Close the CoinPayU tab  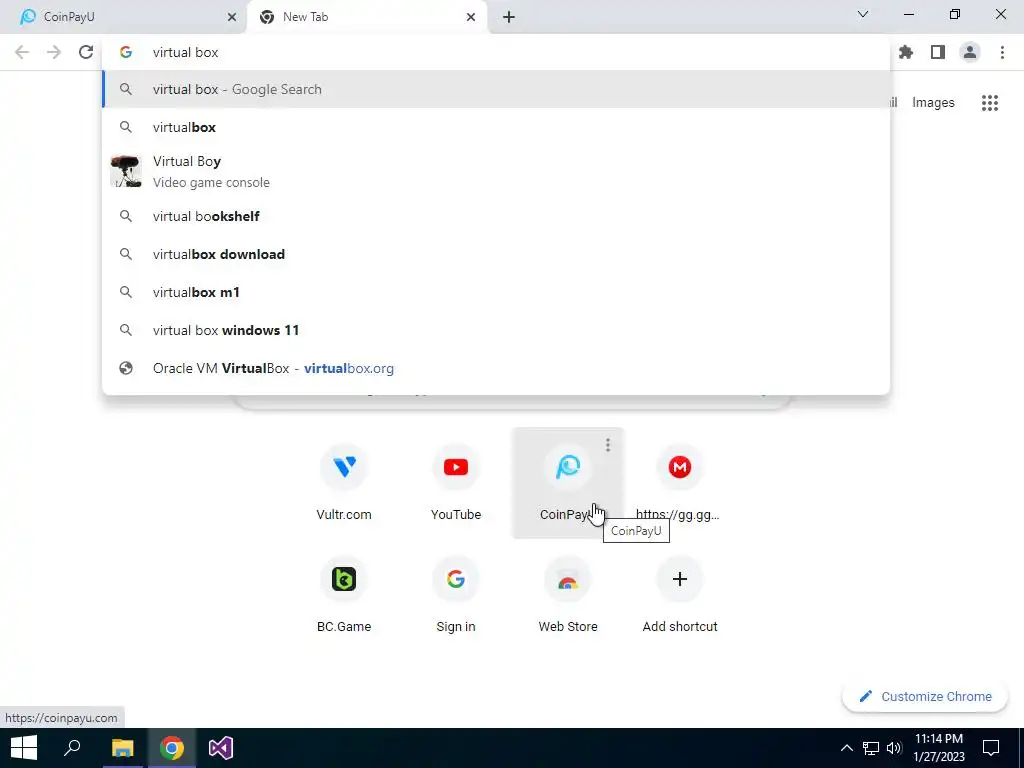pyautogui.click(x=231, y=17)
